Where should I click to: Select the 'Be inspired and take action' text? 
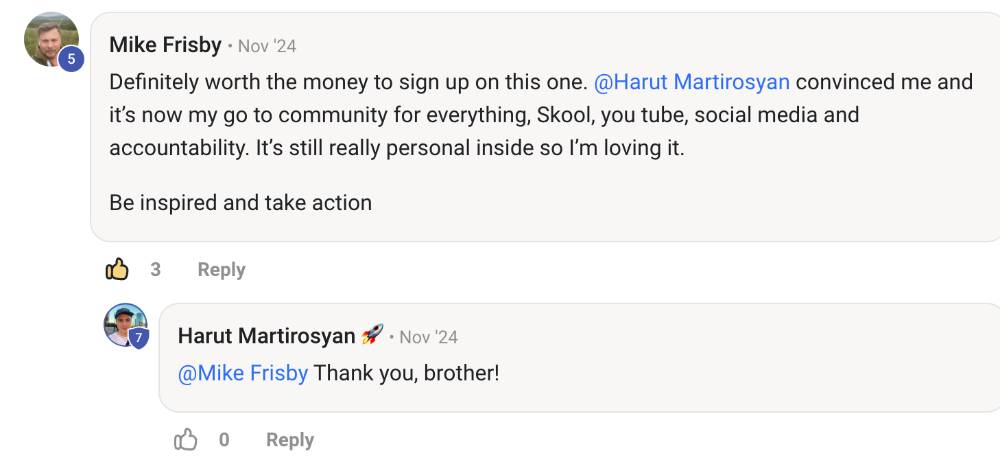(240, 203)
